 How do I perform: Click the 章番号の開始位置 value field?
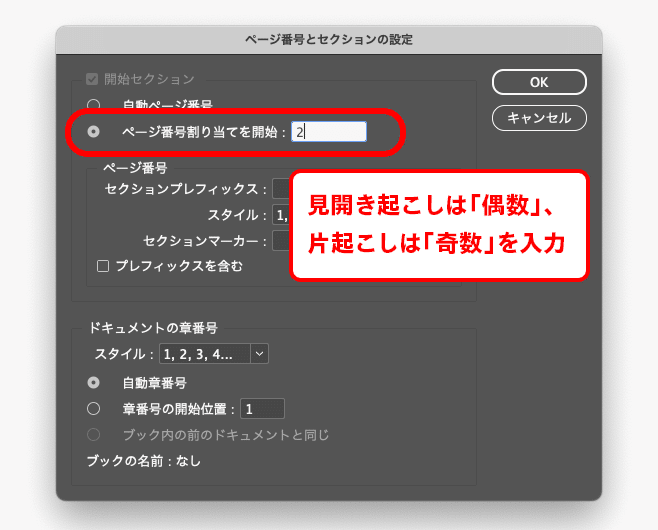[262, 409]
